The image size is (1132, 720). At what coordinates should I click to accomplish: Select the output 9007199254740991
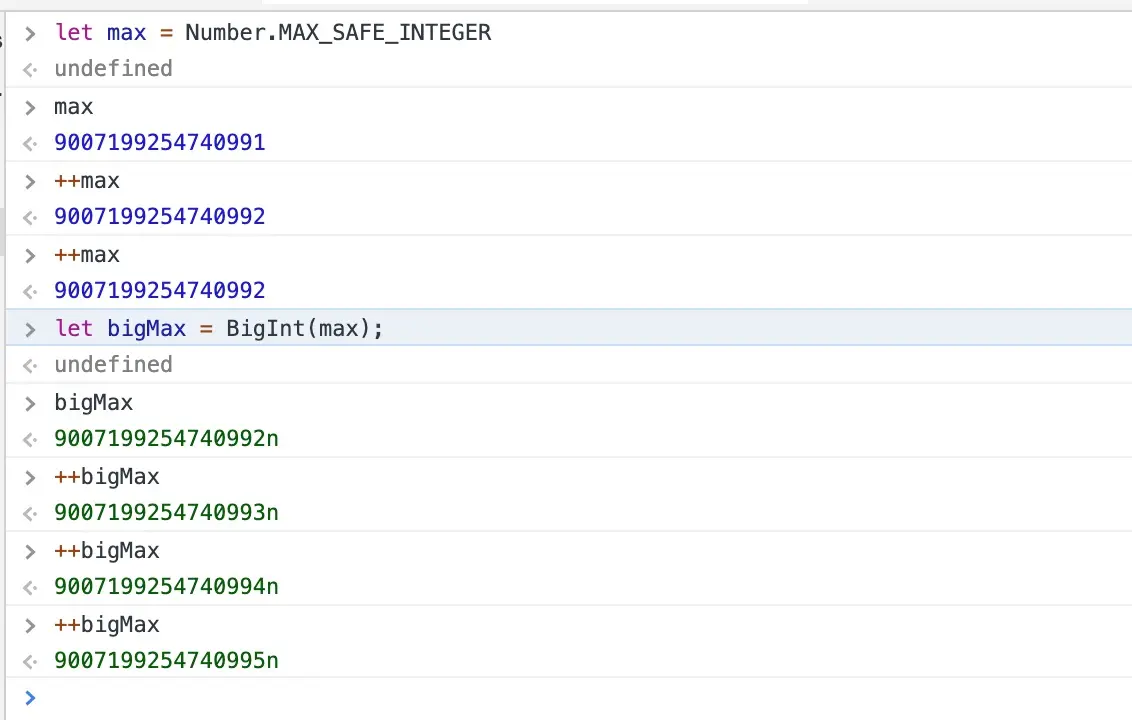(x=160, y=142)
